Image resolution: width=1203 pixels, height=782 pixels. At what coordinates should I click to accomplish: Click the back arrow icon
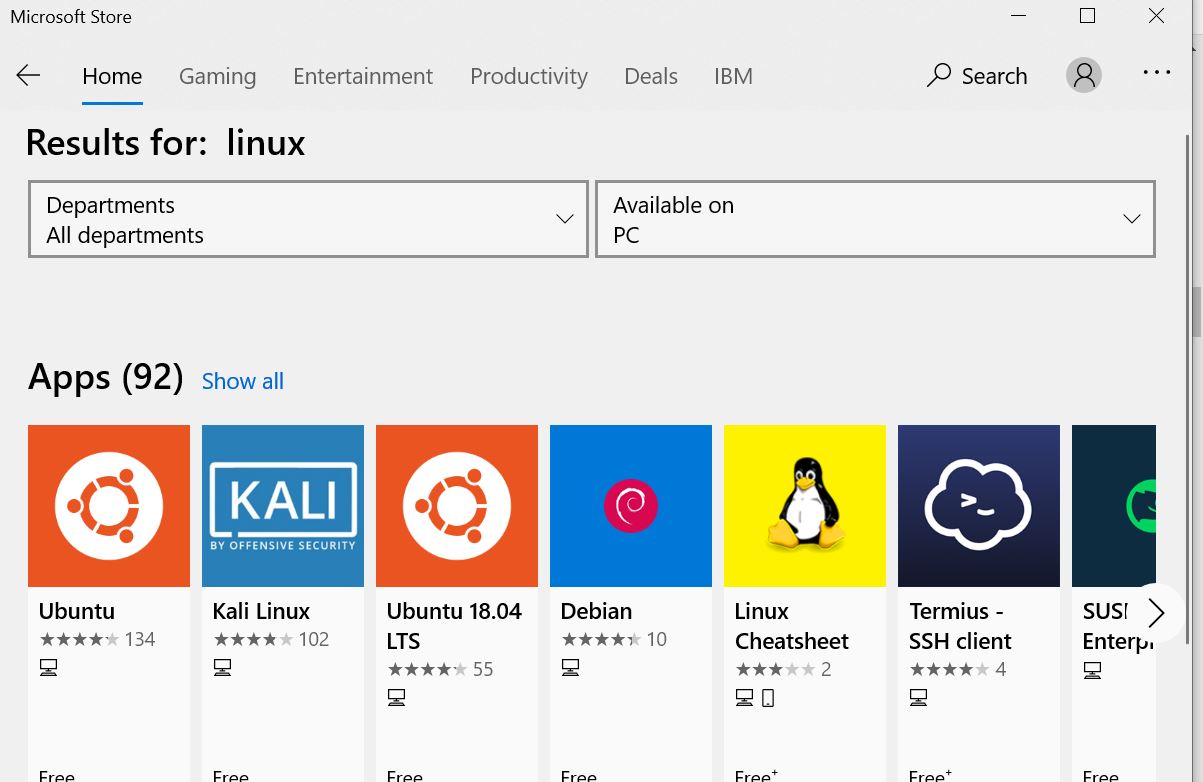(x=28, y=76)
